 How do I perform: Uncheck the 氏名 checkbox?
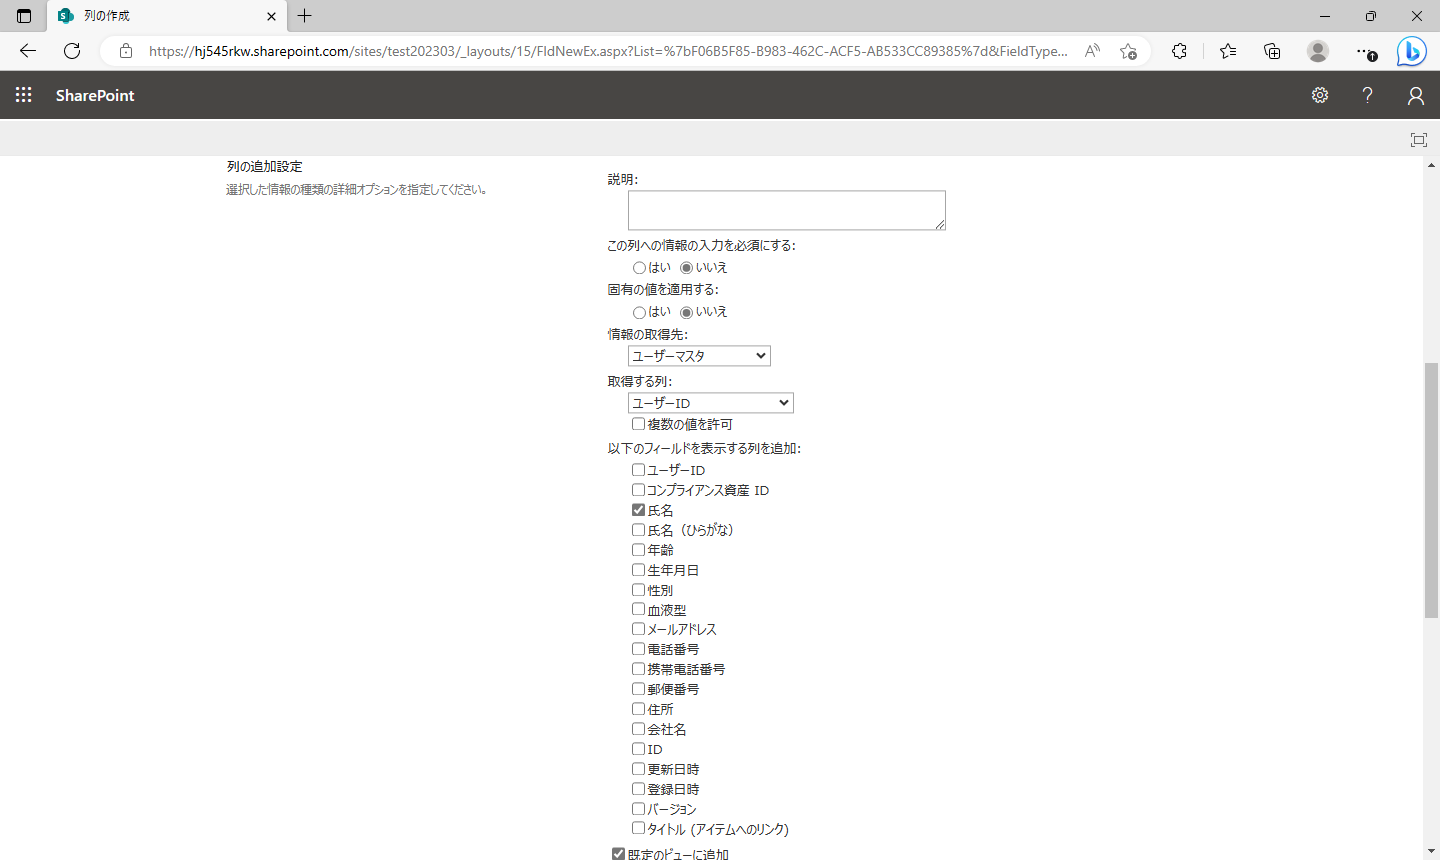(638, 510)
